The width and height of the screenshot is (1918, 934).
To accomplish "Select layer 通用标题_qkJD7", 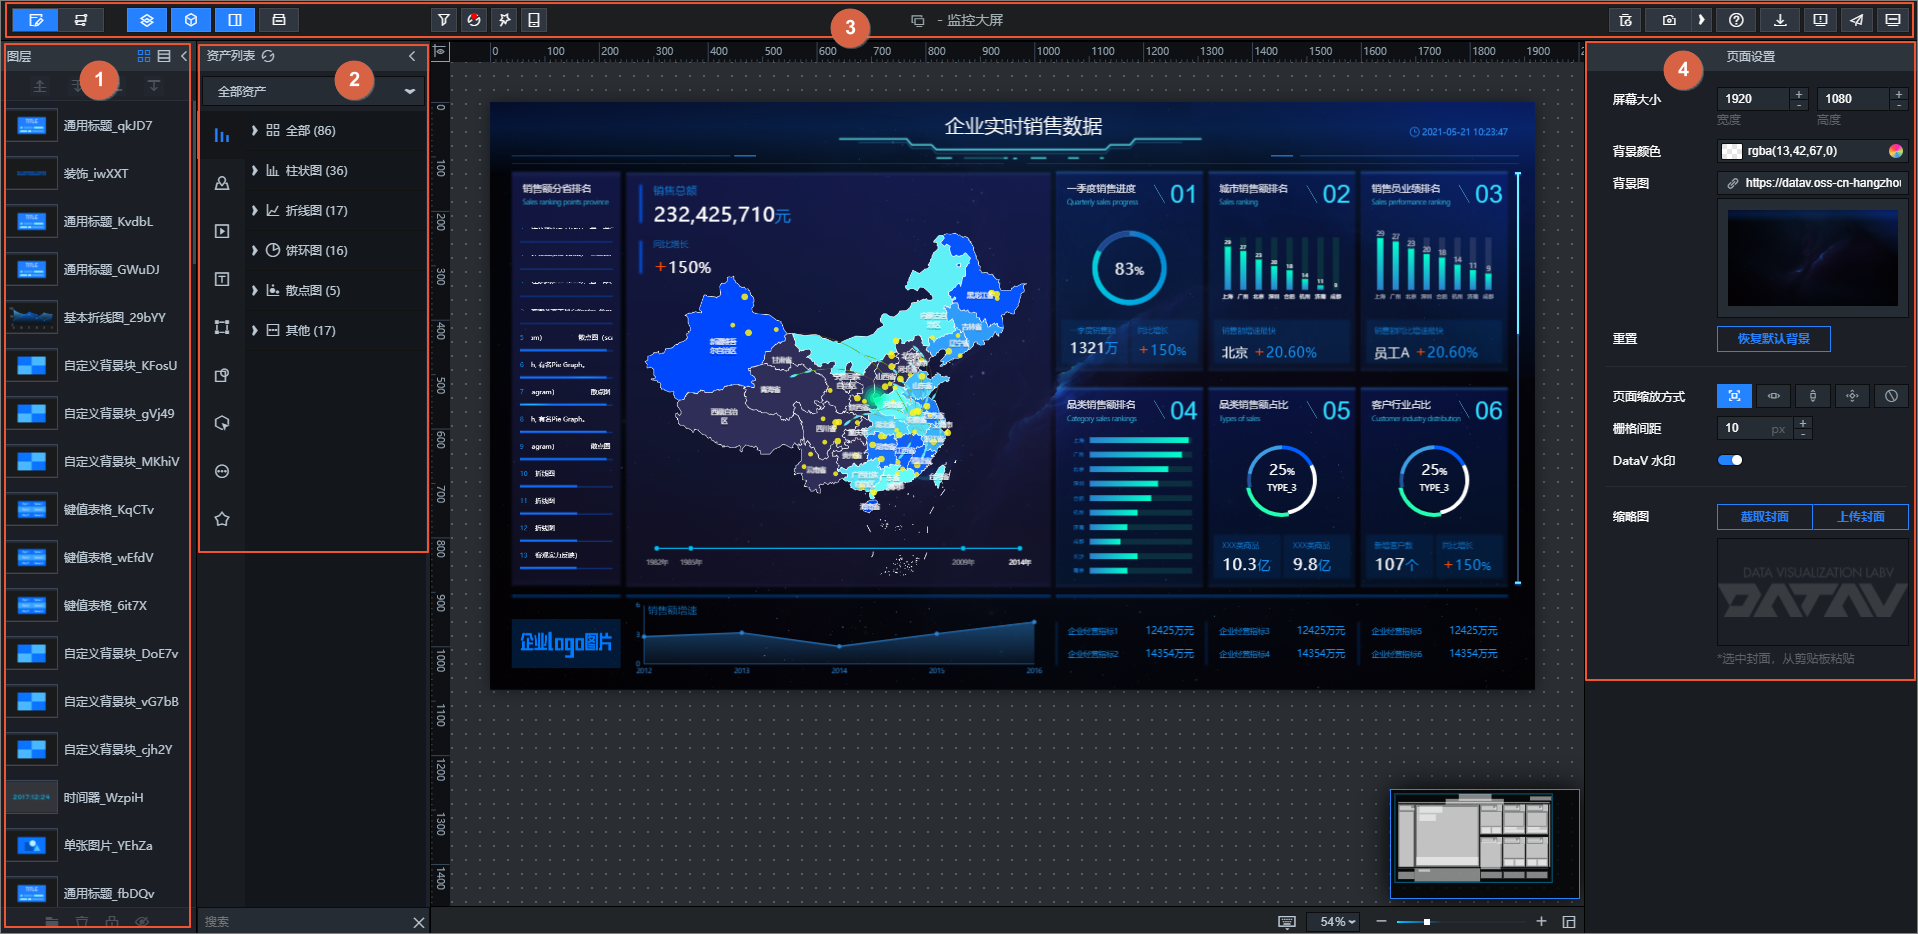I will pyautogui.click(x=97, y=125).
